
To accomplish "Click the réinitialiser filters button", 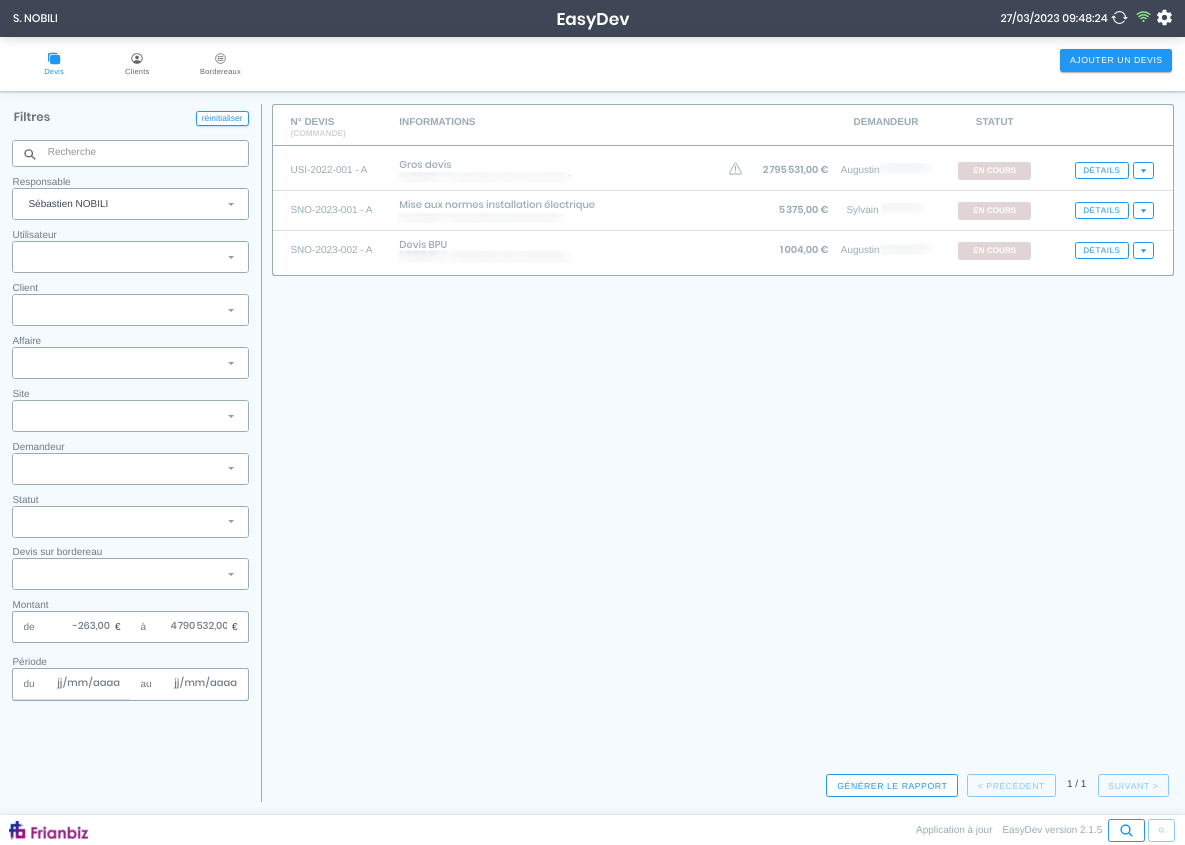I will [x=222, y=119].
